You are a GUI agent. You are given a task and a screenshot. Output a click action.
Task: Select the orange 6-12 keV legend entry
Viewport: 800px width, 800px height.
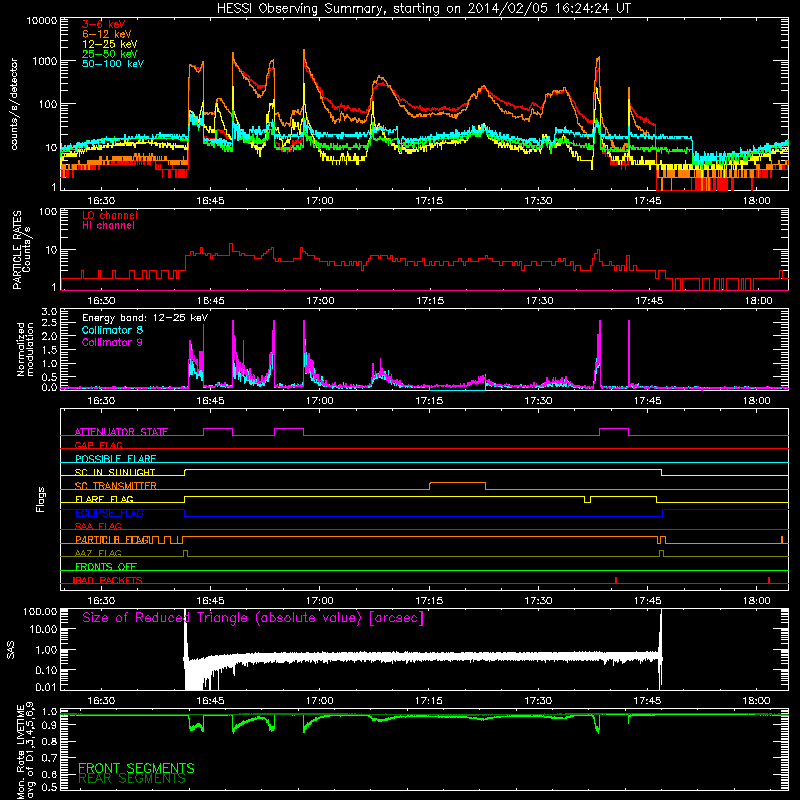(107, 34)
